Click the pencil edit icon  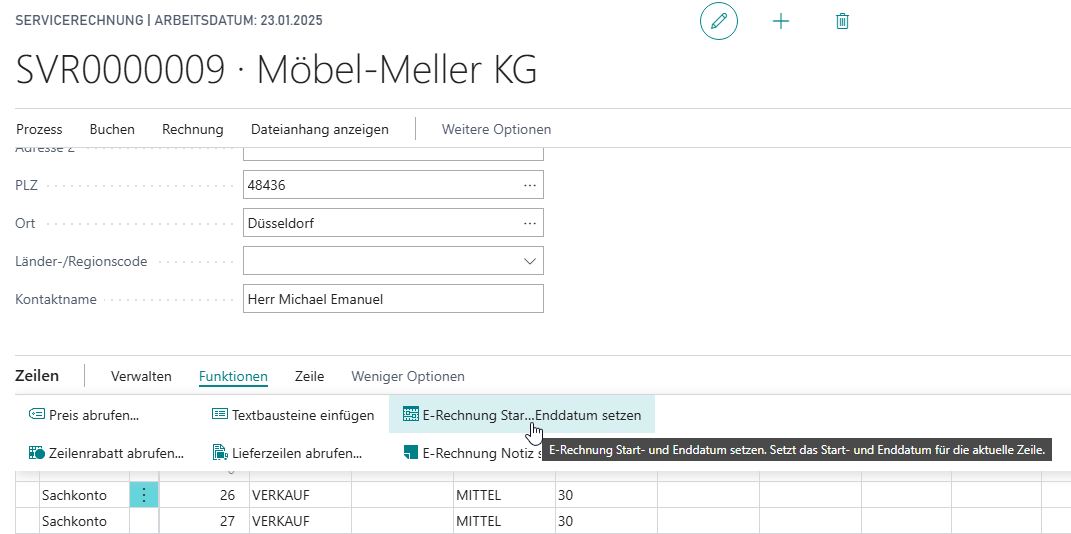point(718,21)
